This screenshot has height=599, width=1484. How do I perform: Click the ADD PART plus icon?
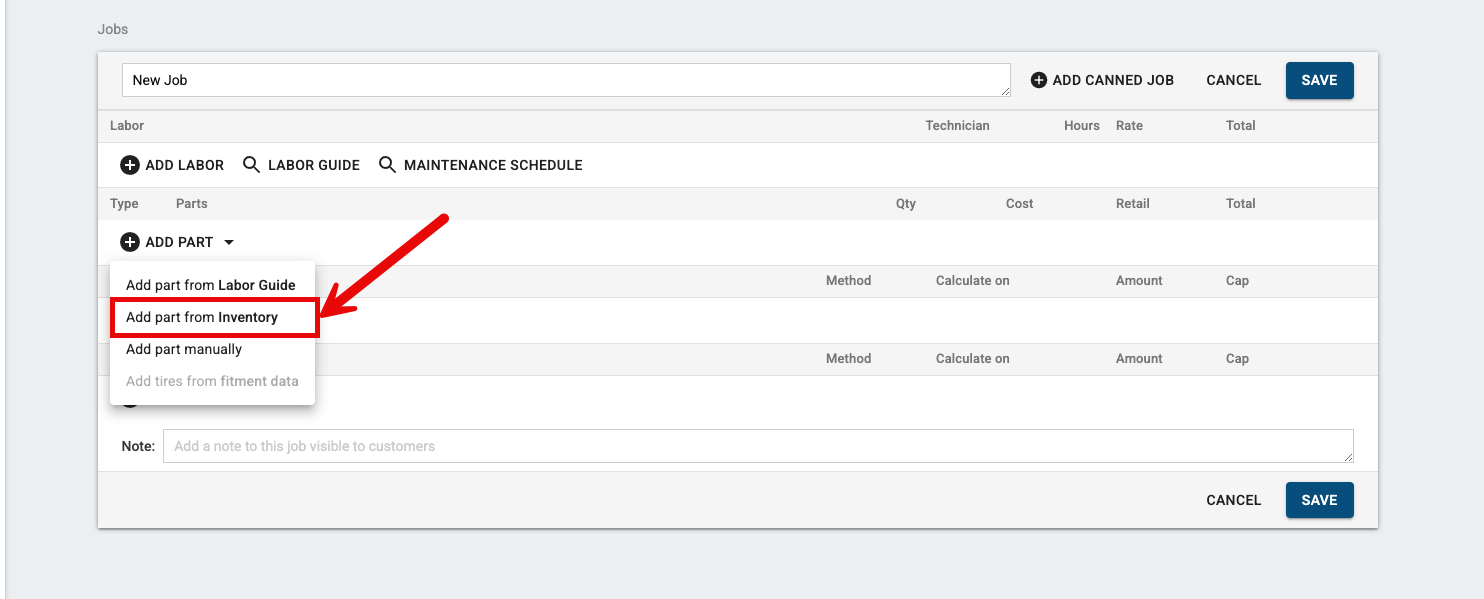pyautogui.click(x=130, y=242)
